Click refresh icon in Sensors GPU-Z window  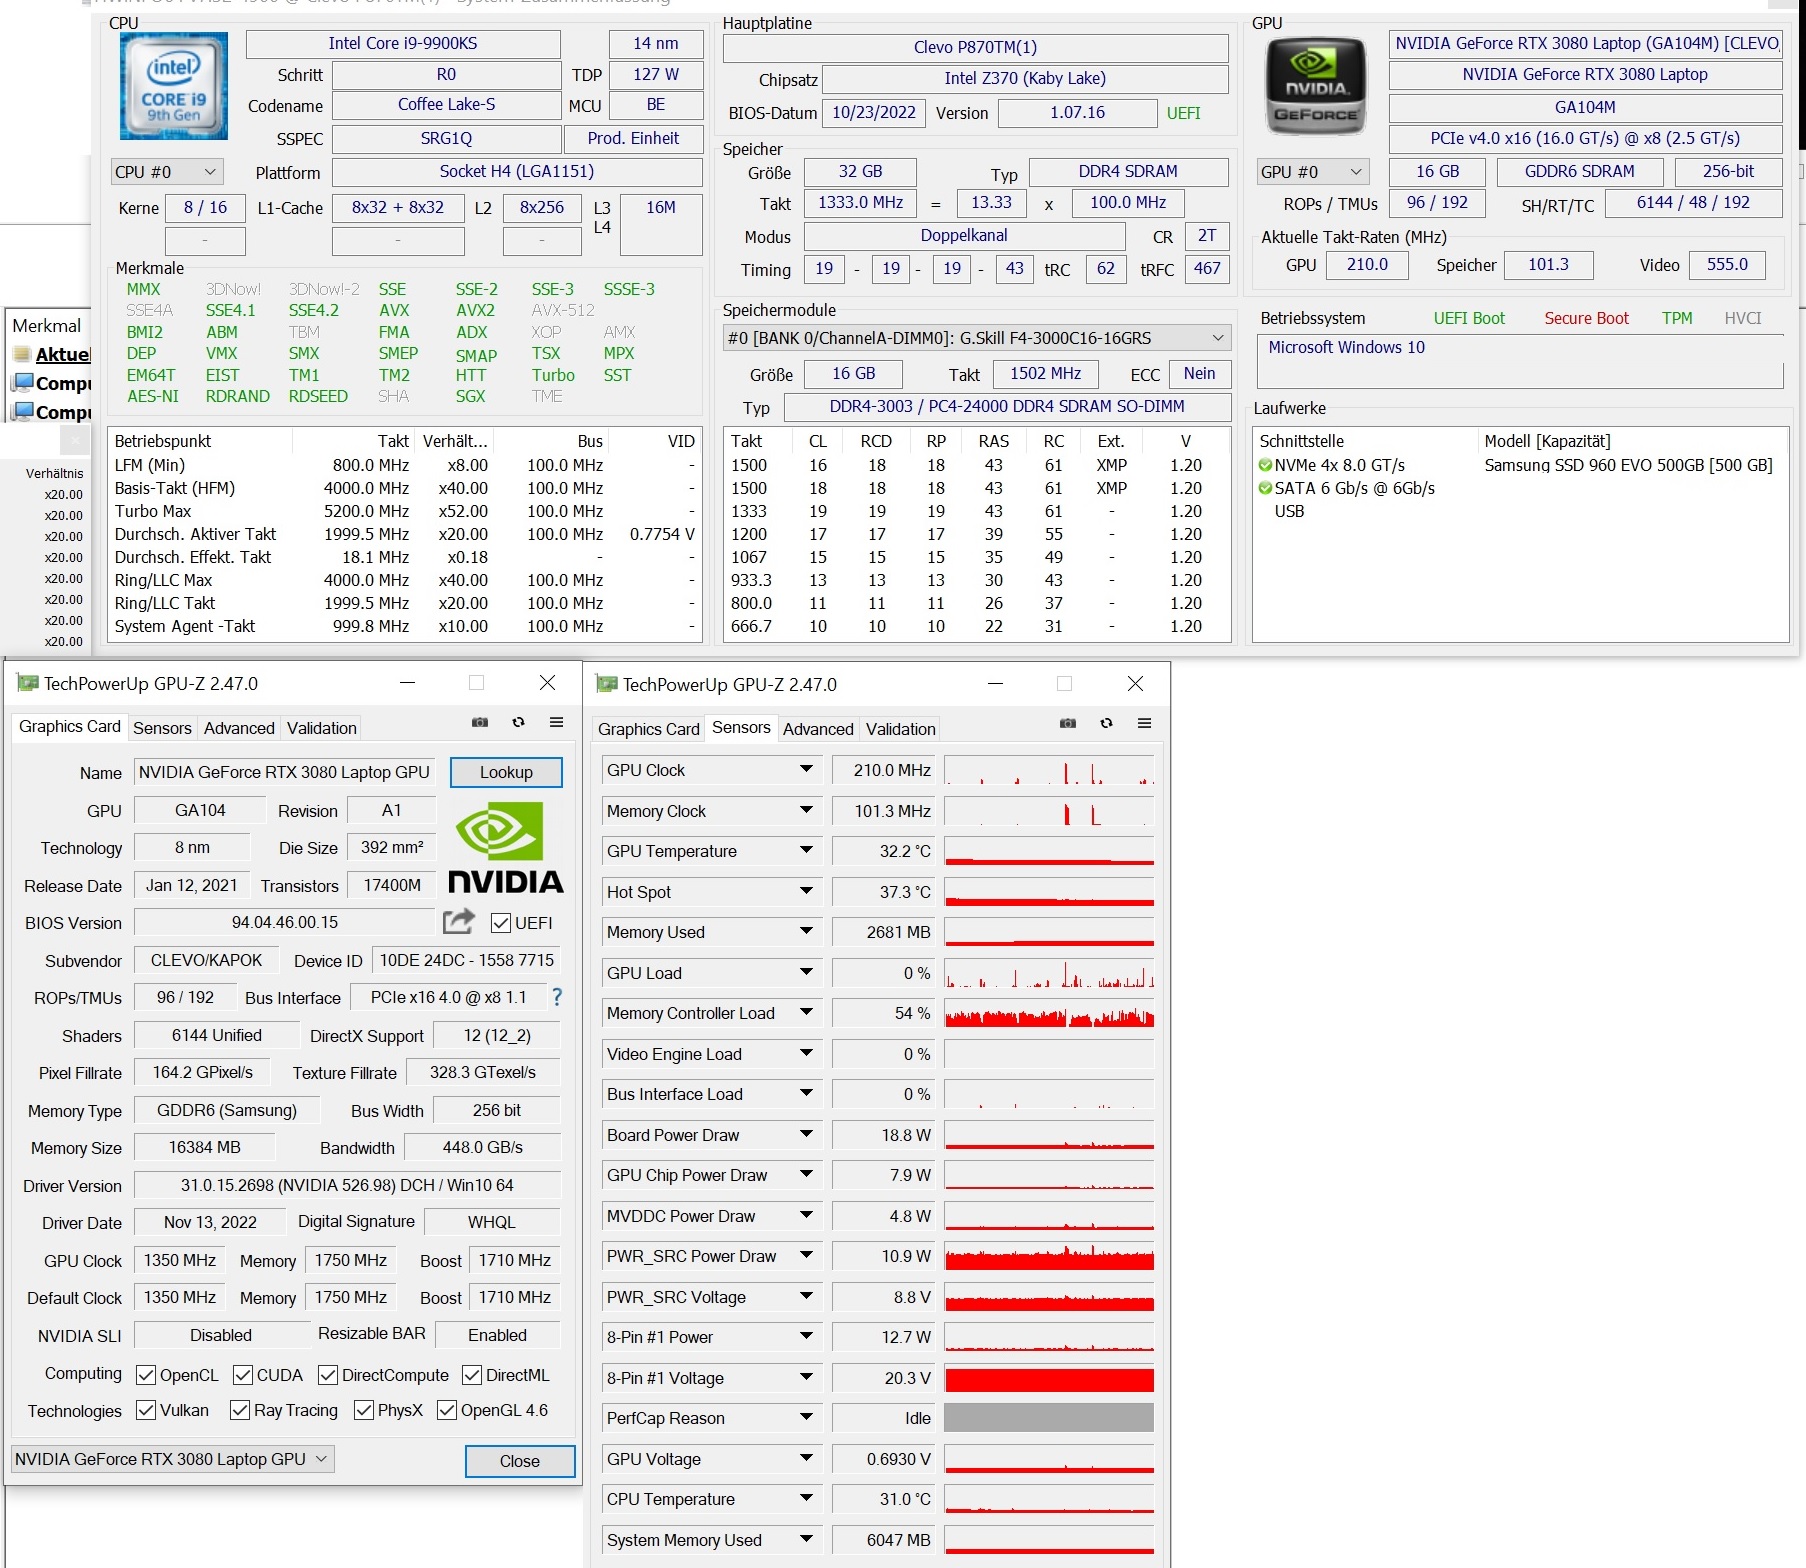pos(1106,723)
